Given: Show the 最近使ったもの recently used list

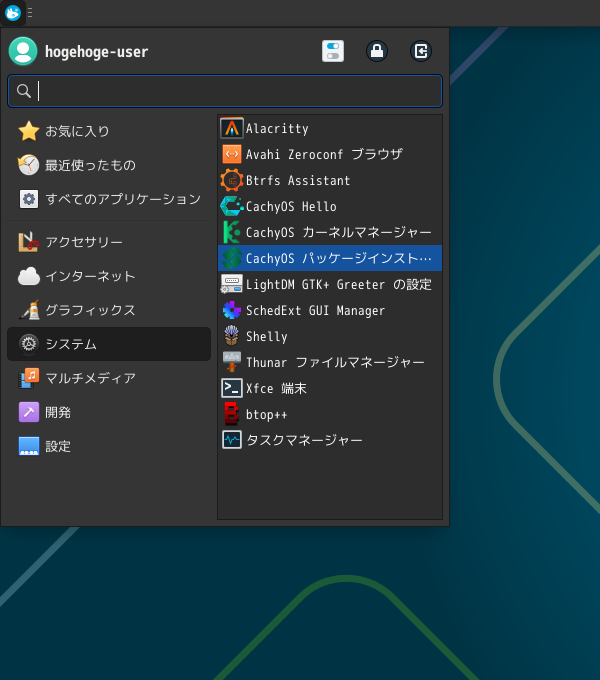Looking at the screenshot, I should tap(91, 165).
